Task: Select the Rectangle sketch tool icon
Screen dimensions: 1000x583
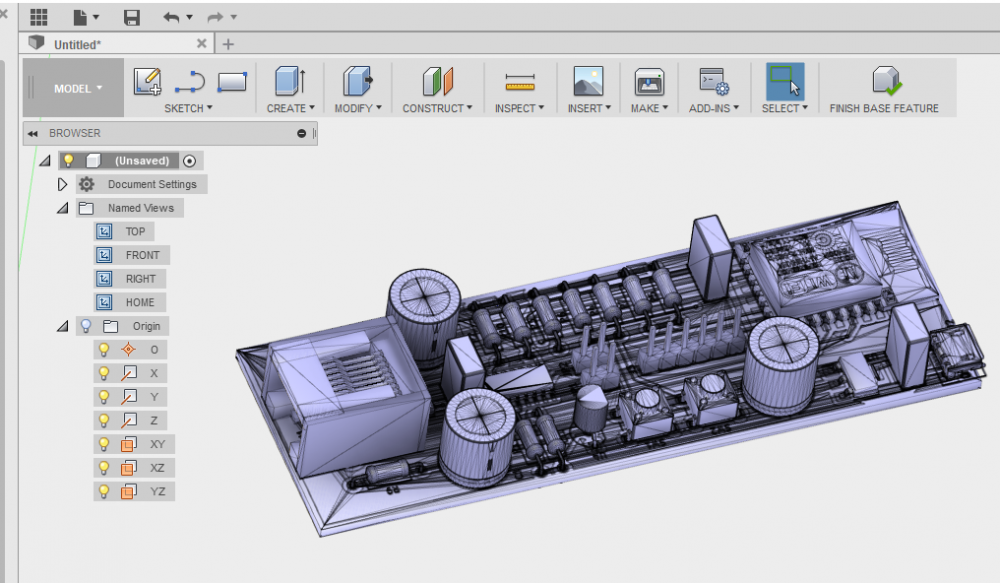Action: pos(232,82)
